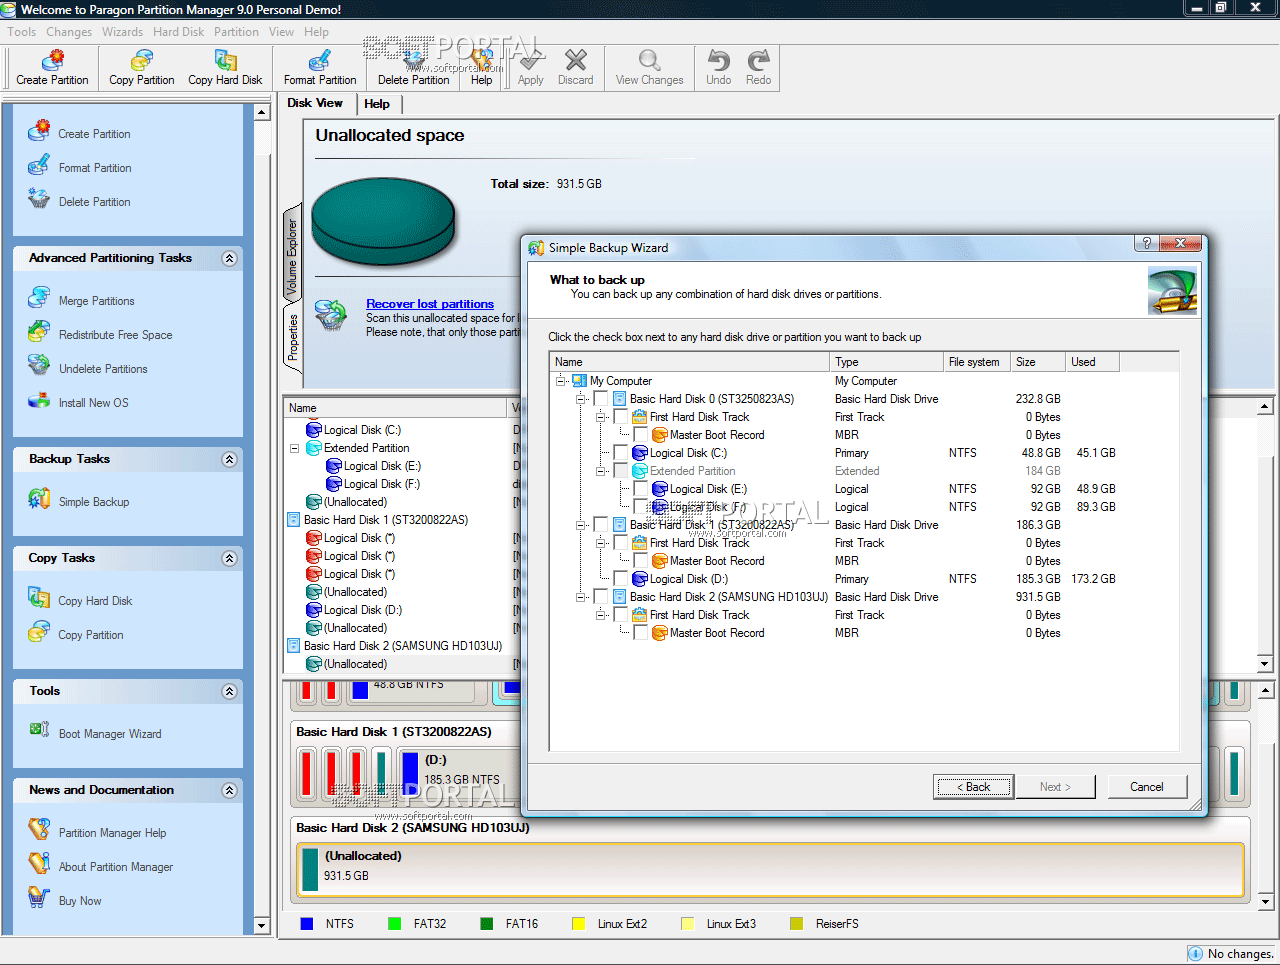This screenshot has height=965, width=1280.
Task: Launch Undelete Partitions task
Action: point(103,369)
